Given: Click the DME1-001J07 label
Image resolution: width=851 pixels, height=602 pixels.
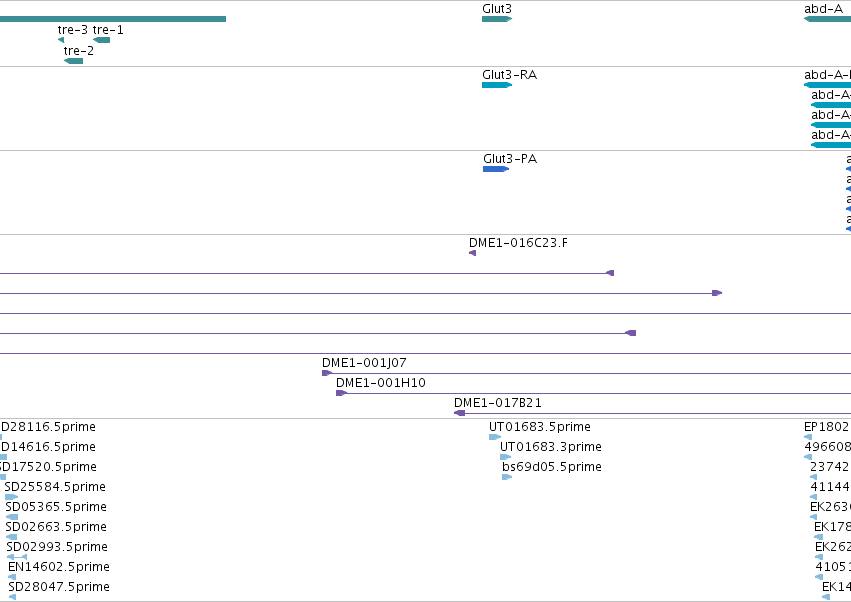Looking at the screenshot, I should point(364,363).
